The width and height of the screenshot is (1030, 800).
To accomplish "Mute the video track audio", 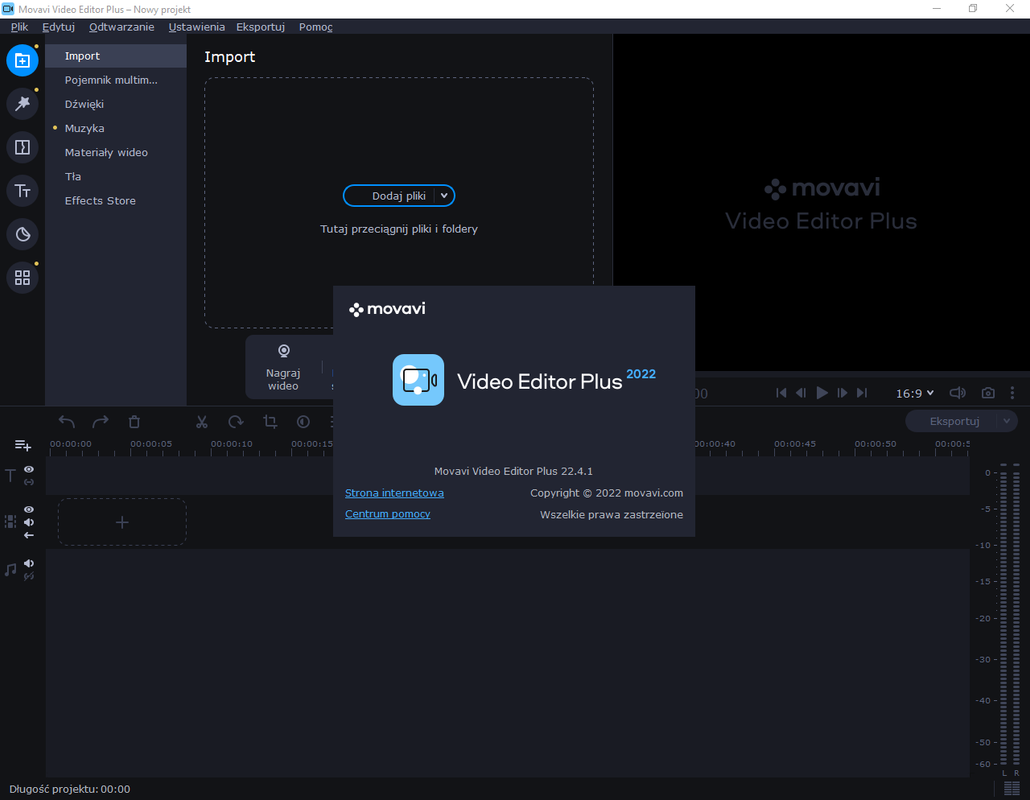I will [x=29, y=522].
